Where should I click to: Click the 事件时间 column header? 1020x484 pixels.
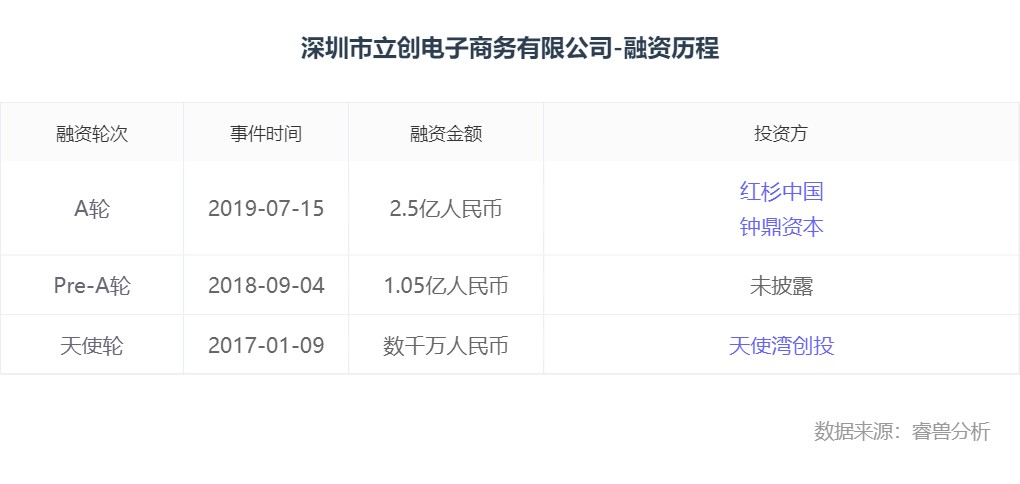pyautogui.click(x=266, y=133)
